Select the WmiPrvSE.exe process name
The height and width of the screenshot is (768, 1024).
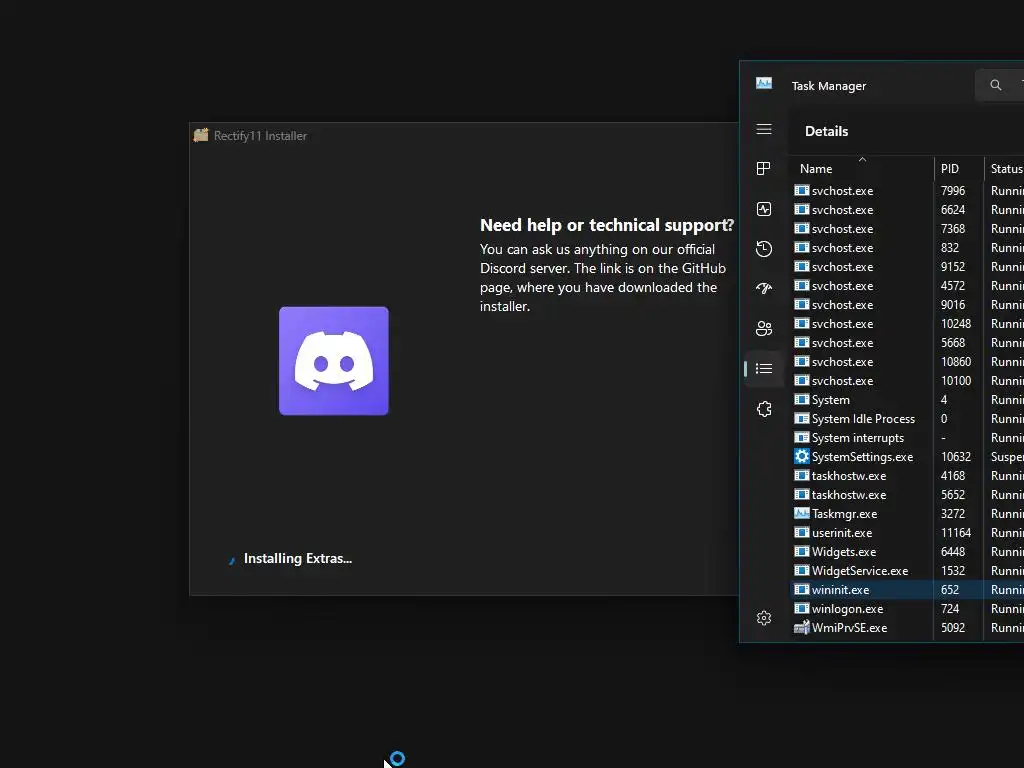click(x=850, y=628)
